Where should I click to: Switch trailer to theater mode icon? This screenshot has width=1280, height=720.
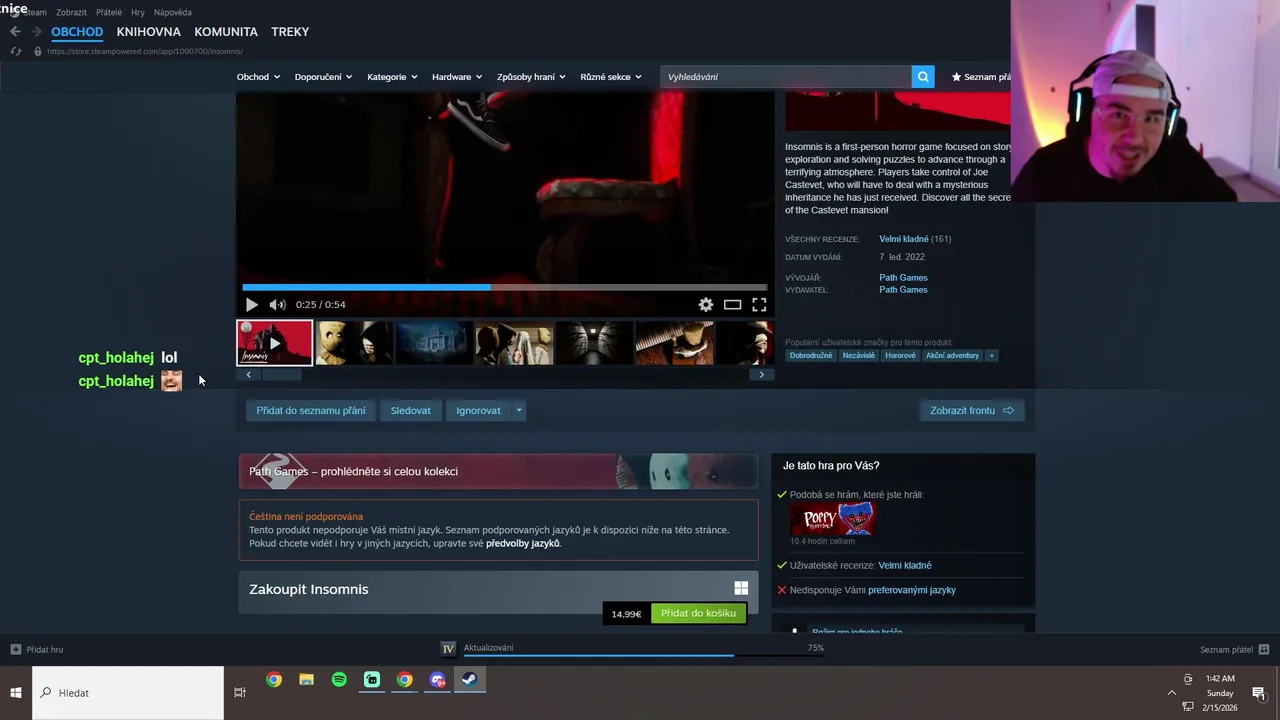click(733, 305)
